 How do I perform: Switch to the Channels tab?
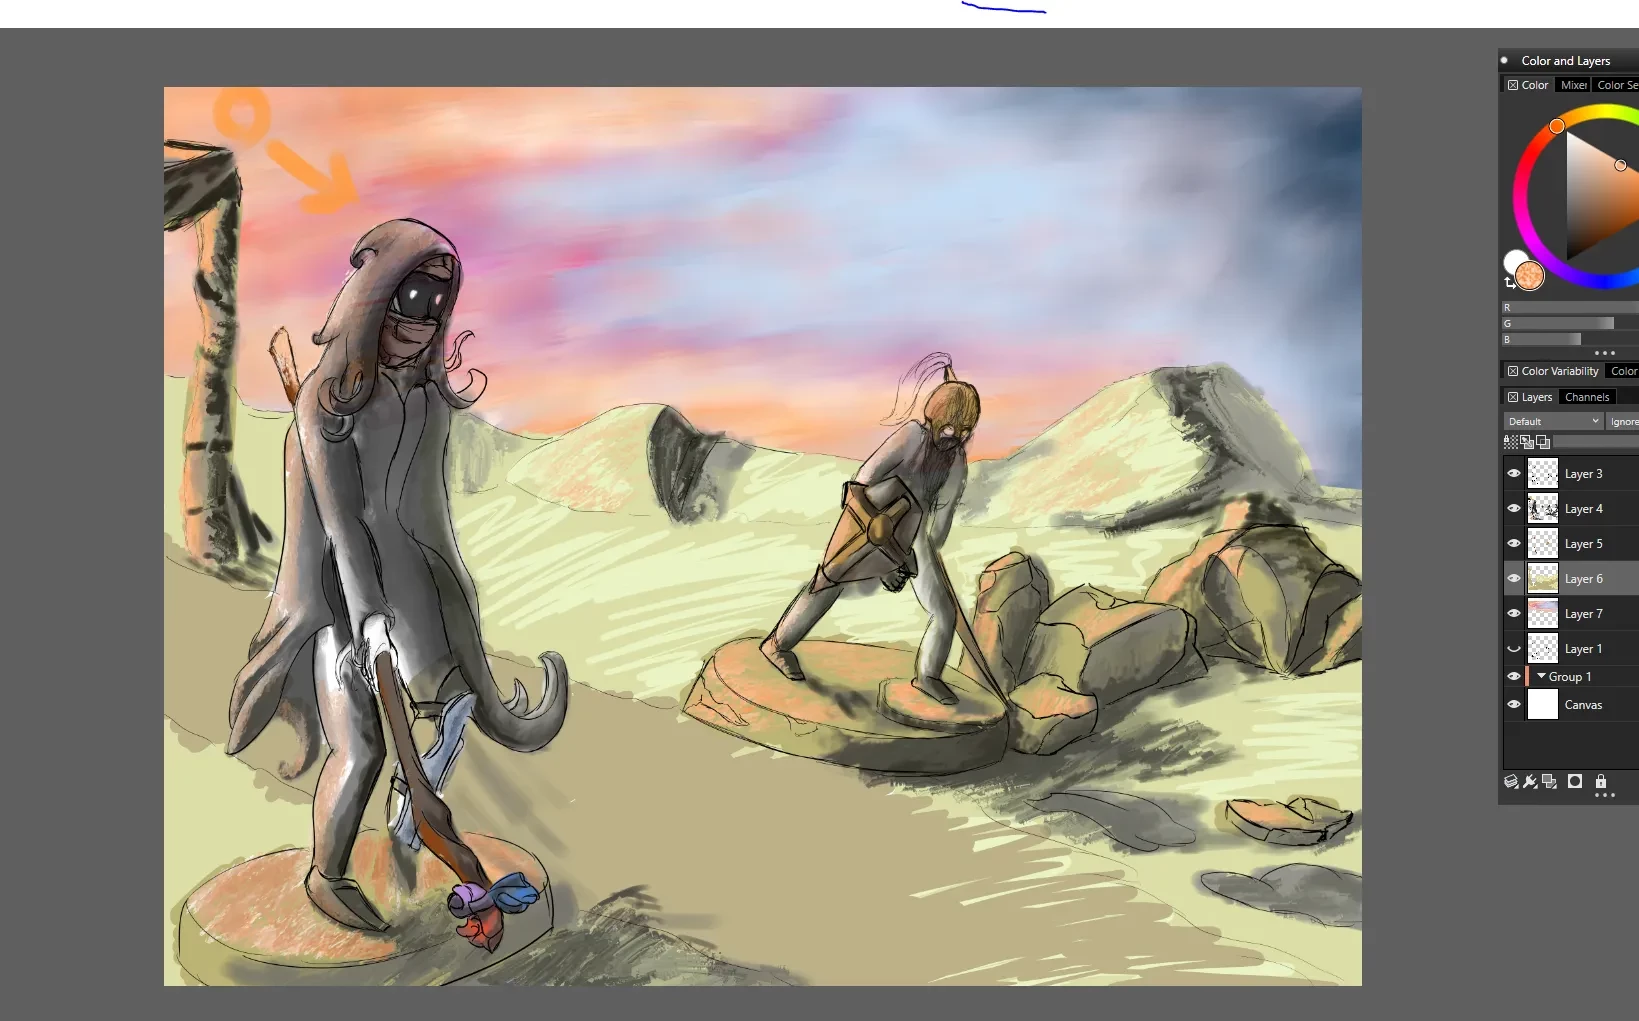pos(1587,398)
